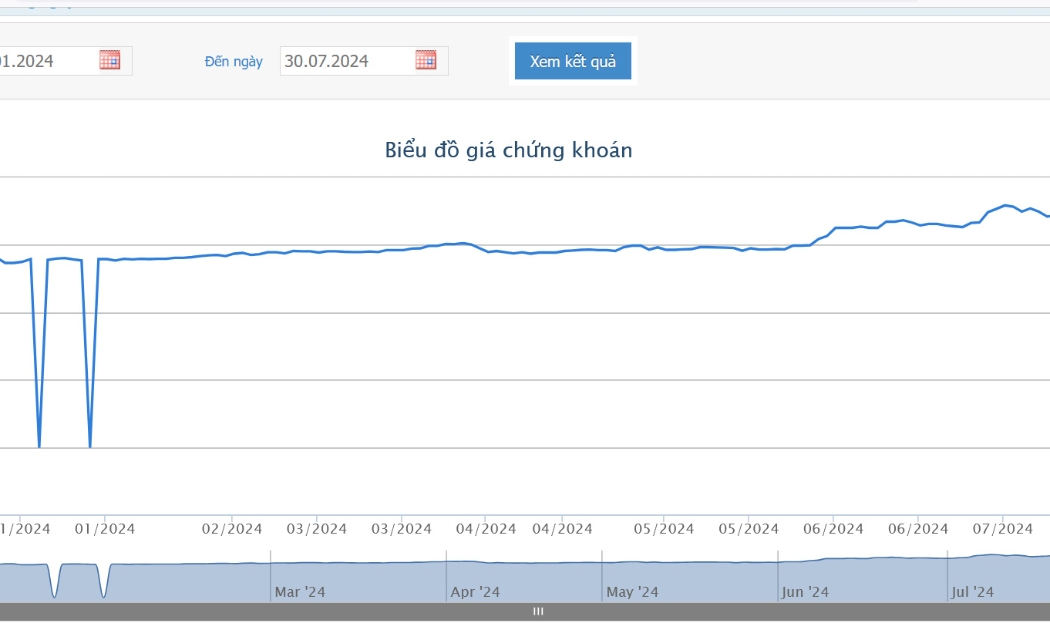Screen dimensions: 1050x630
Task: Grab the navigator scrollbar handle with three bars
Action: pos(538,611)
